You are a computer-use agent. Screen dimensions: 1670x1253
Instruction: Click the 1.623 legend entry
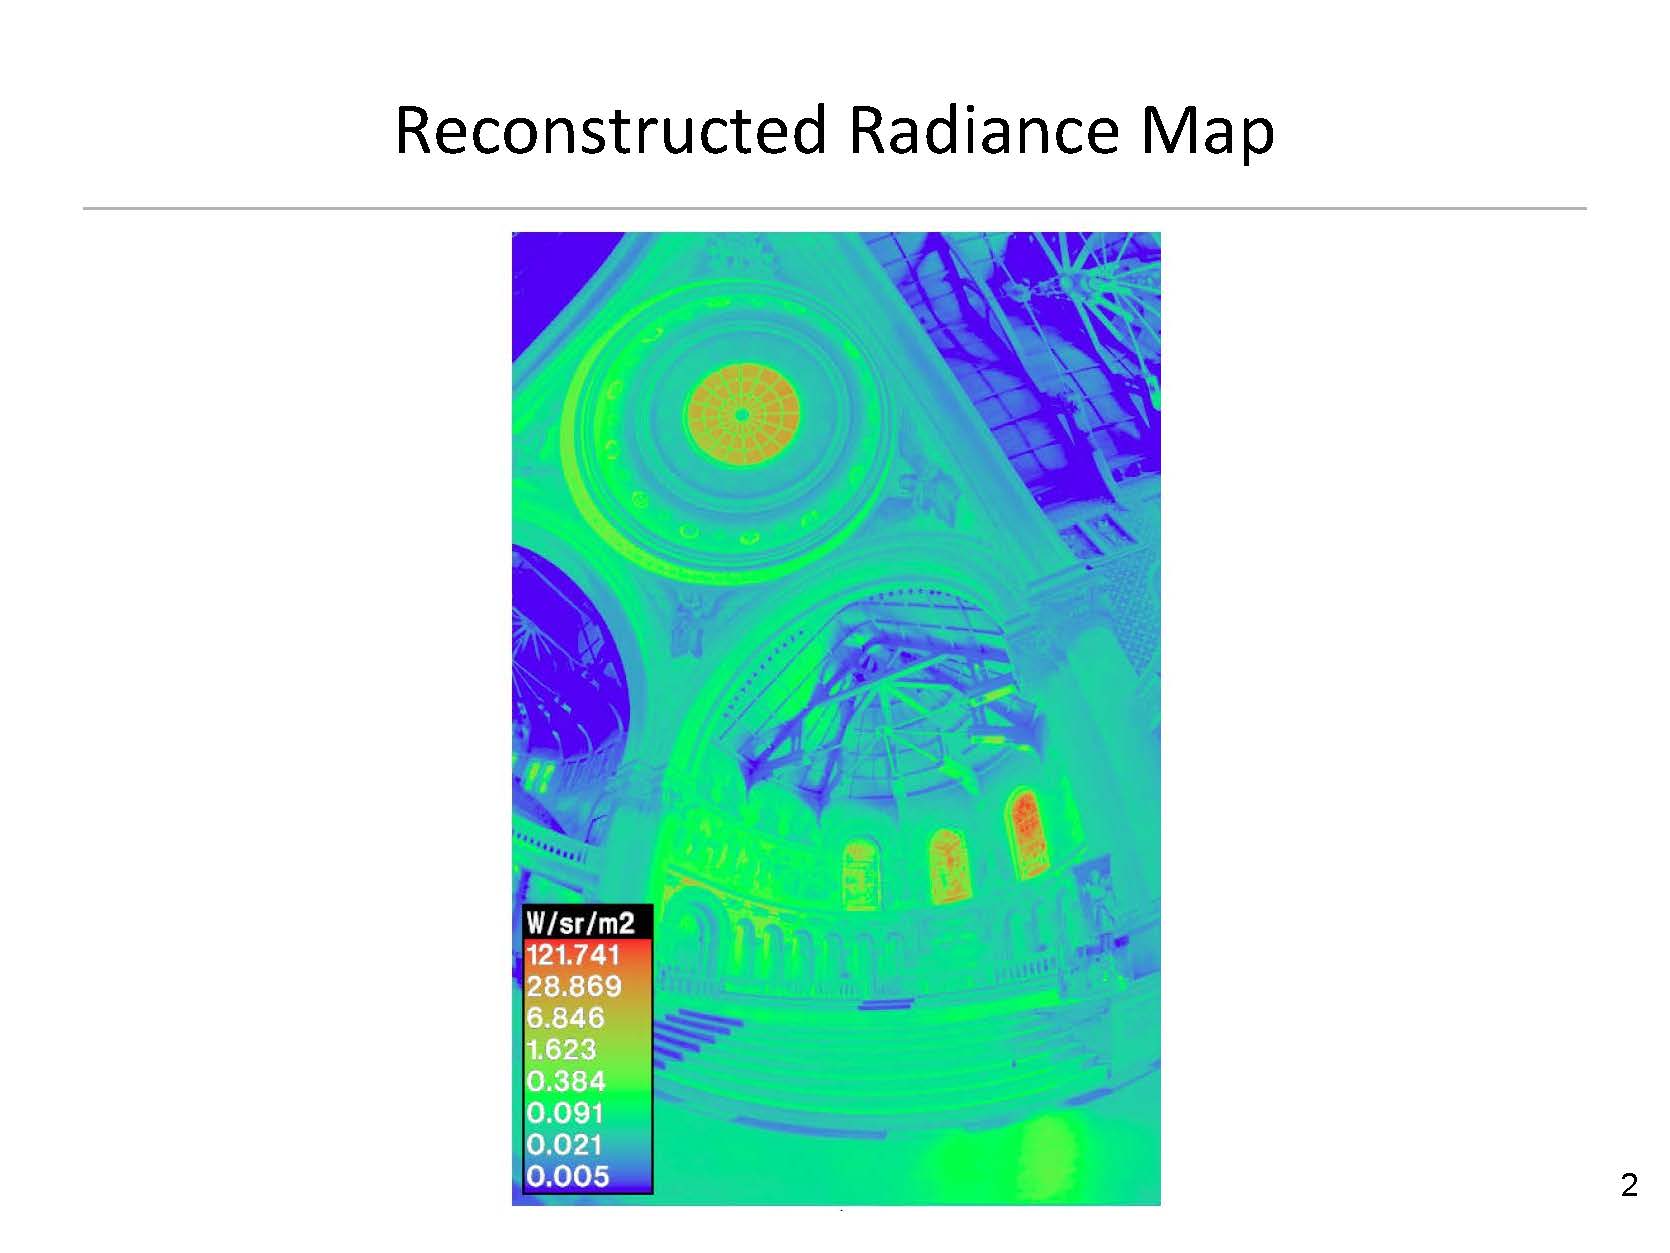coord(561,1049)
